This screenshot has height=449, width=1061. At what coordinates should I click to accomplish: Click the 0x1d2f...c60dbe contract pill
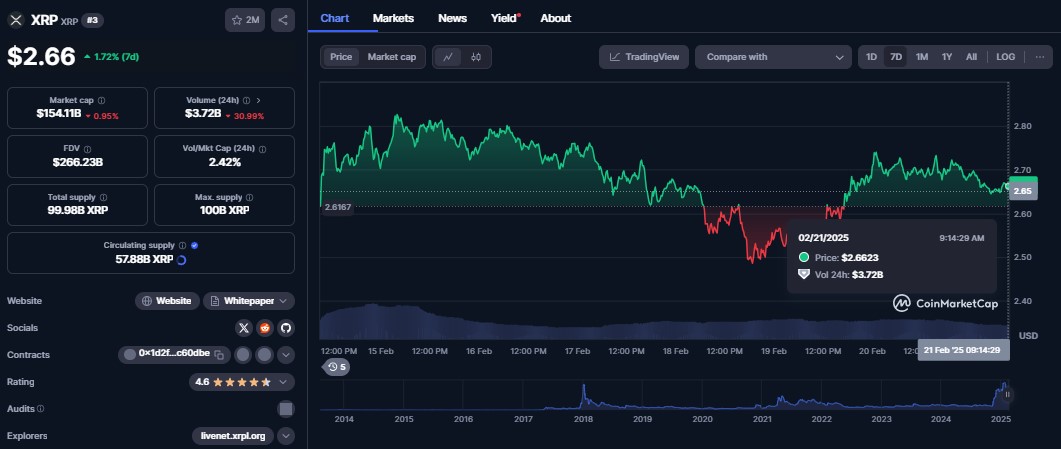click(174, 355)
